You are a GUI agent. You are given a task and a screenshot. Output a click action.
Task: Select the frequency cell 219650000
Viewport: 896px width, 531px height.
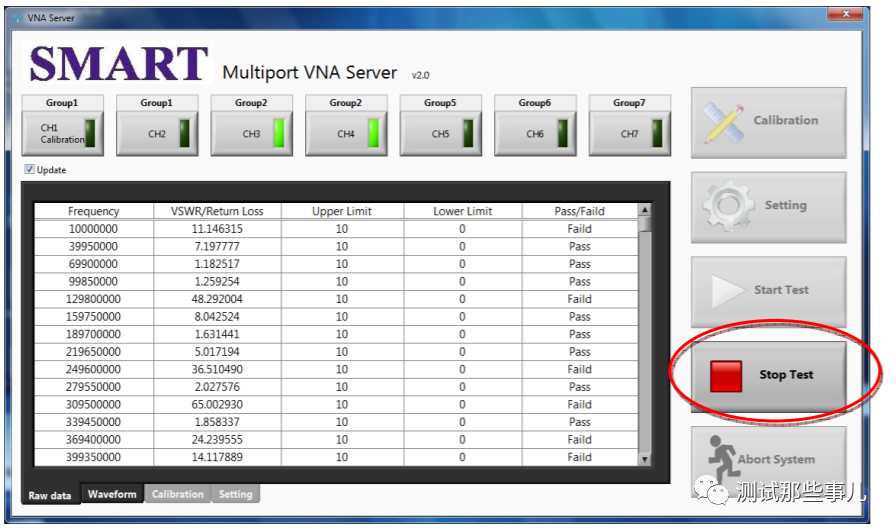94,352
